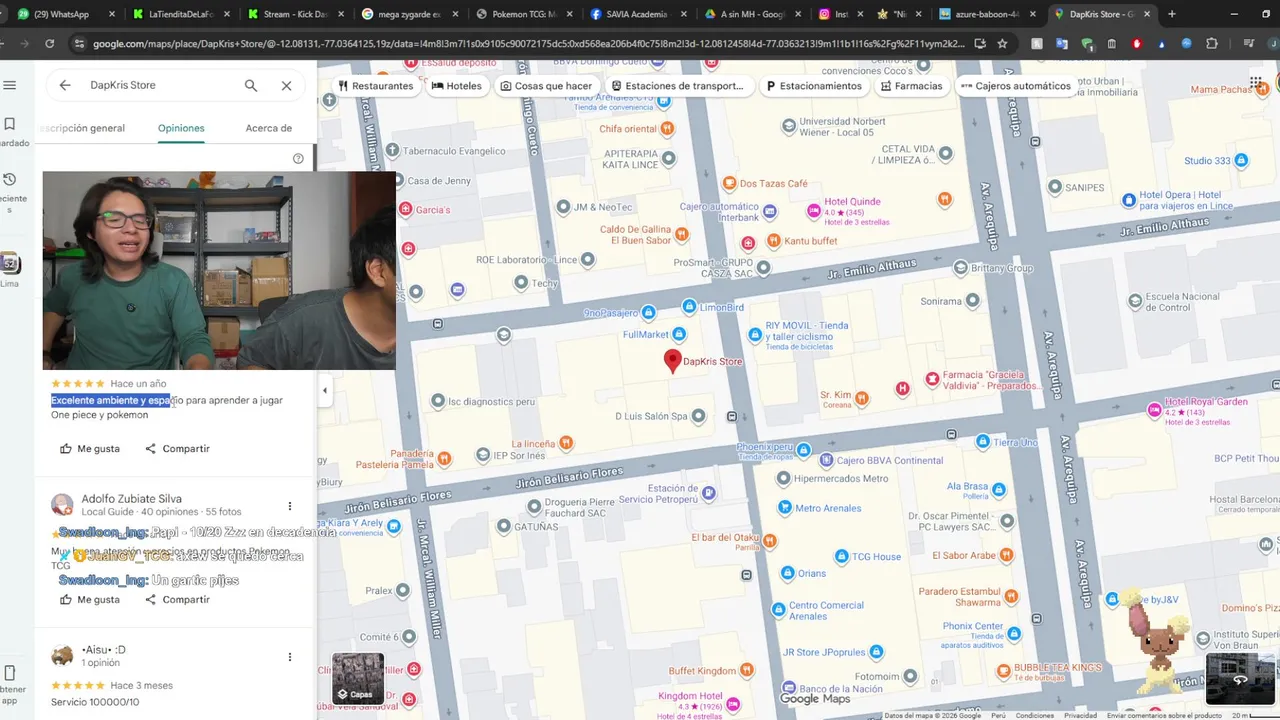This screenshot has height=720, width=1280.
Task: Open the Condiciones link in map footer
Action: tap(1035, 715)
